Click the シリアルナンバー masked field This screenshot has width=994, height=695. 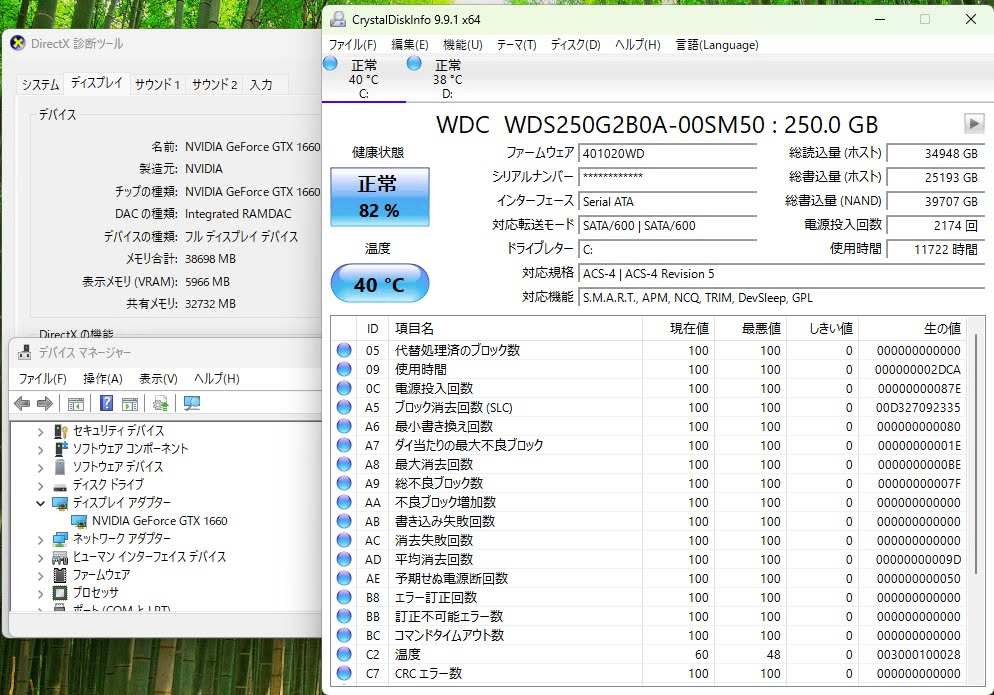tap(668, 177)
